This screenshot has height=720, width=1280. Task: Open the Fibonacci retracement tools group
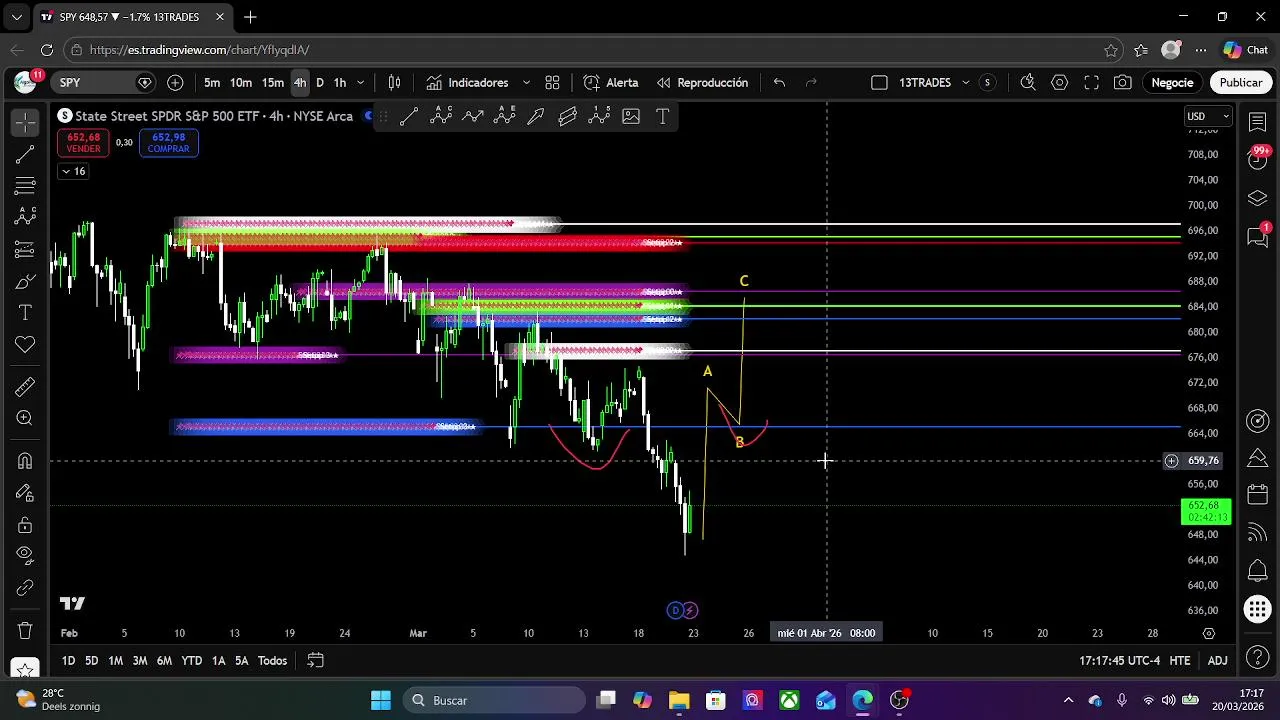[x=25, y=186]
